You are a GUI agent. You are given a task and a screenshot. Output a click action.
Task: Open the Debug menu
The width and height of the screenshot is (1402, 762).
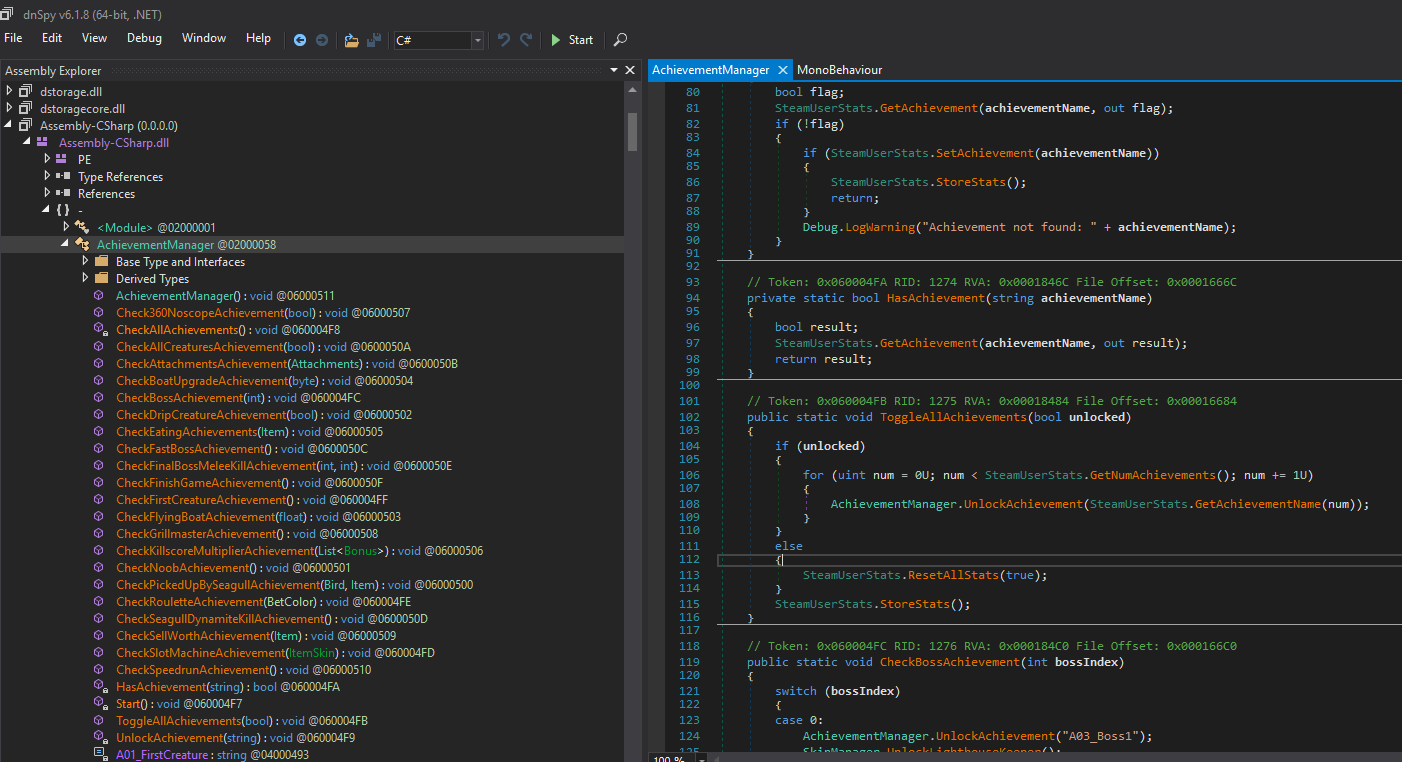click(144, 38)
